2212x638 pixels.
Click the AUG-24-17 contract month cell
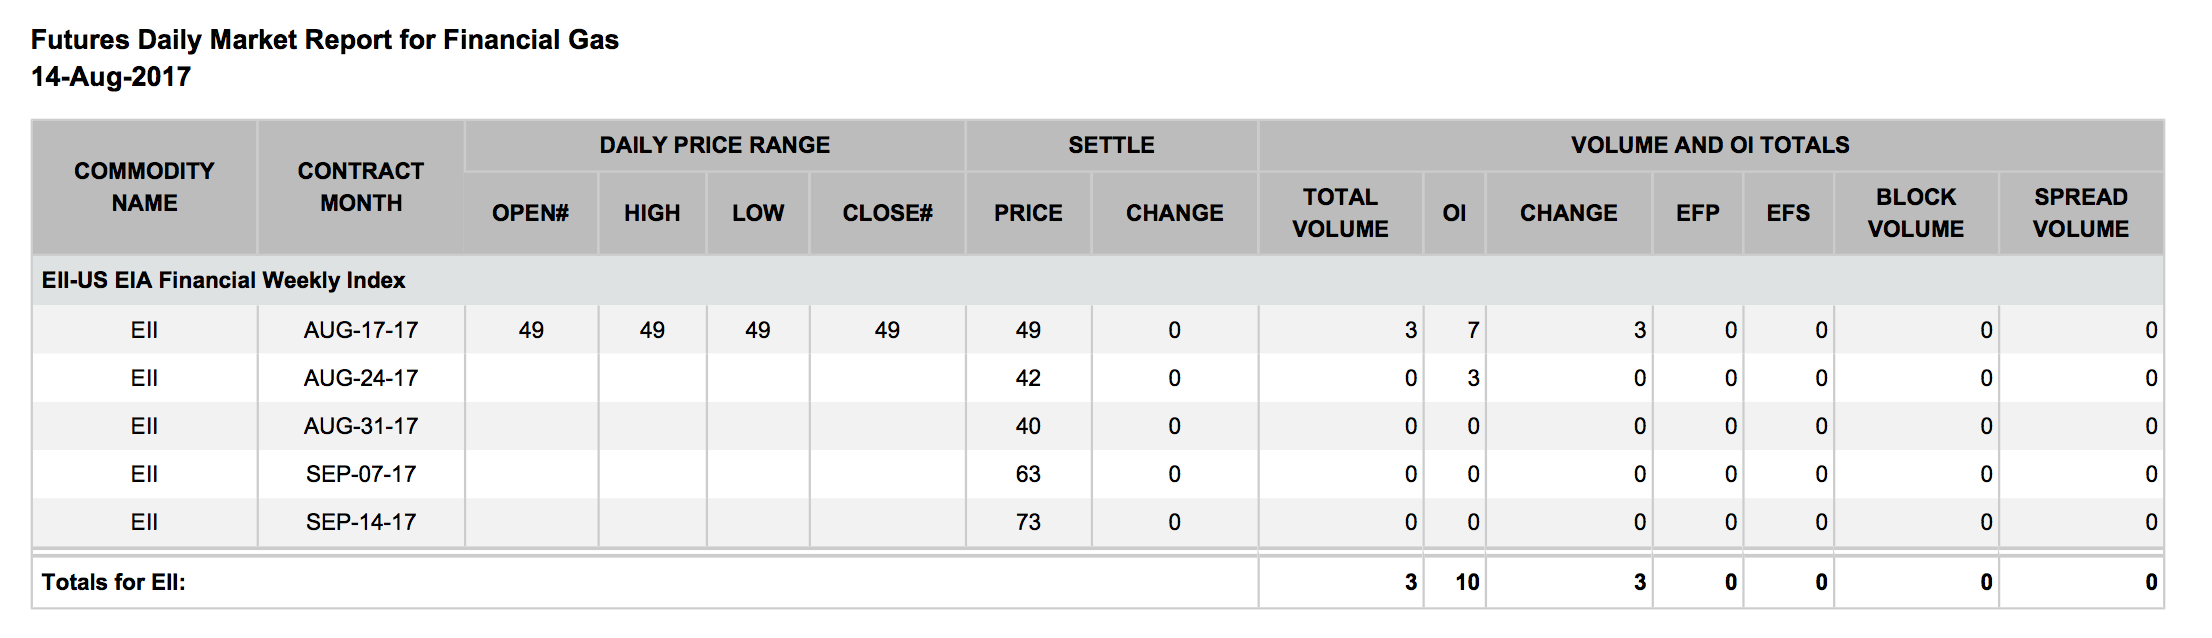pos(361,378)
